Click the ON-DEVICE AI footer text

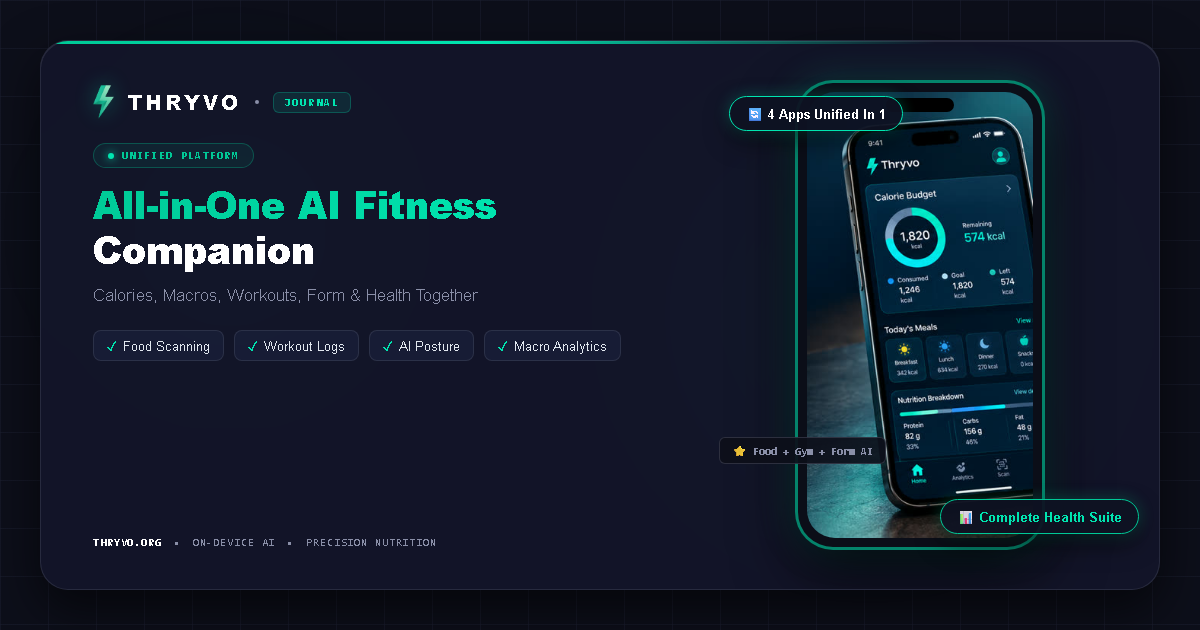pos(233,543)
